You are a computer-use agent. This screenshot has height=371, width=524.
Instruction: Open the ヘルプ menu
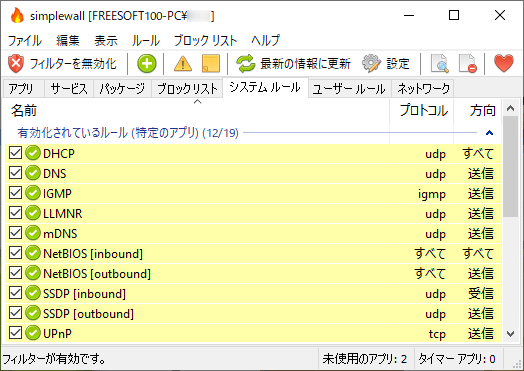coord(265,40)
